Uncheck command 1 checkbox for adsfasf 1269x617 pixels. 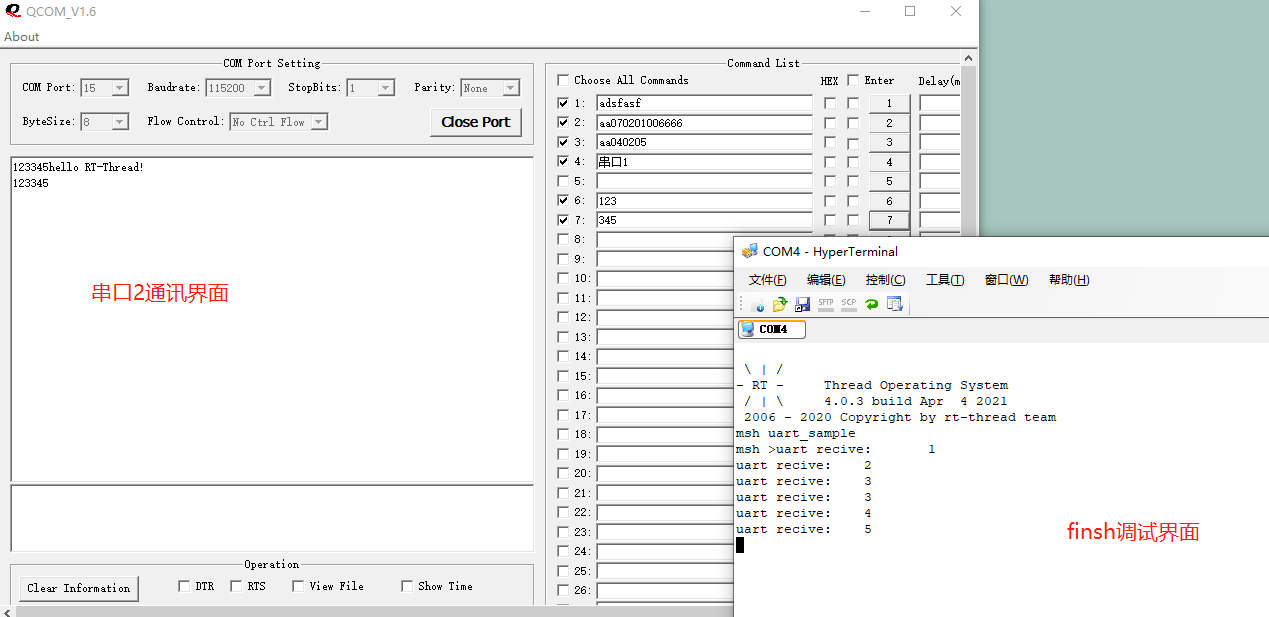coord(563,103)
